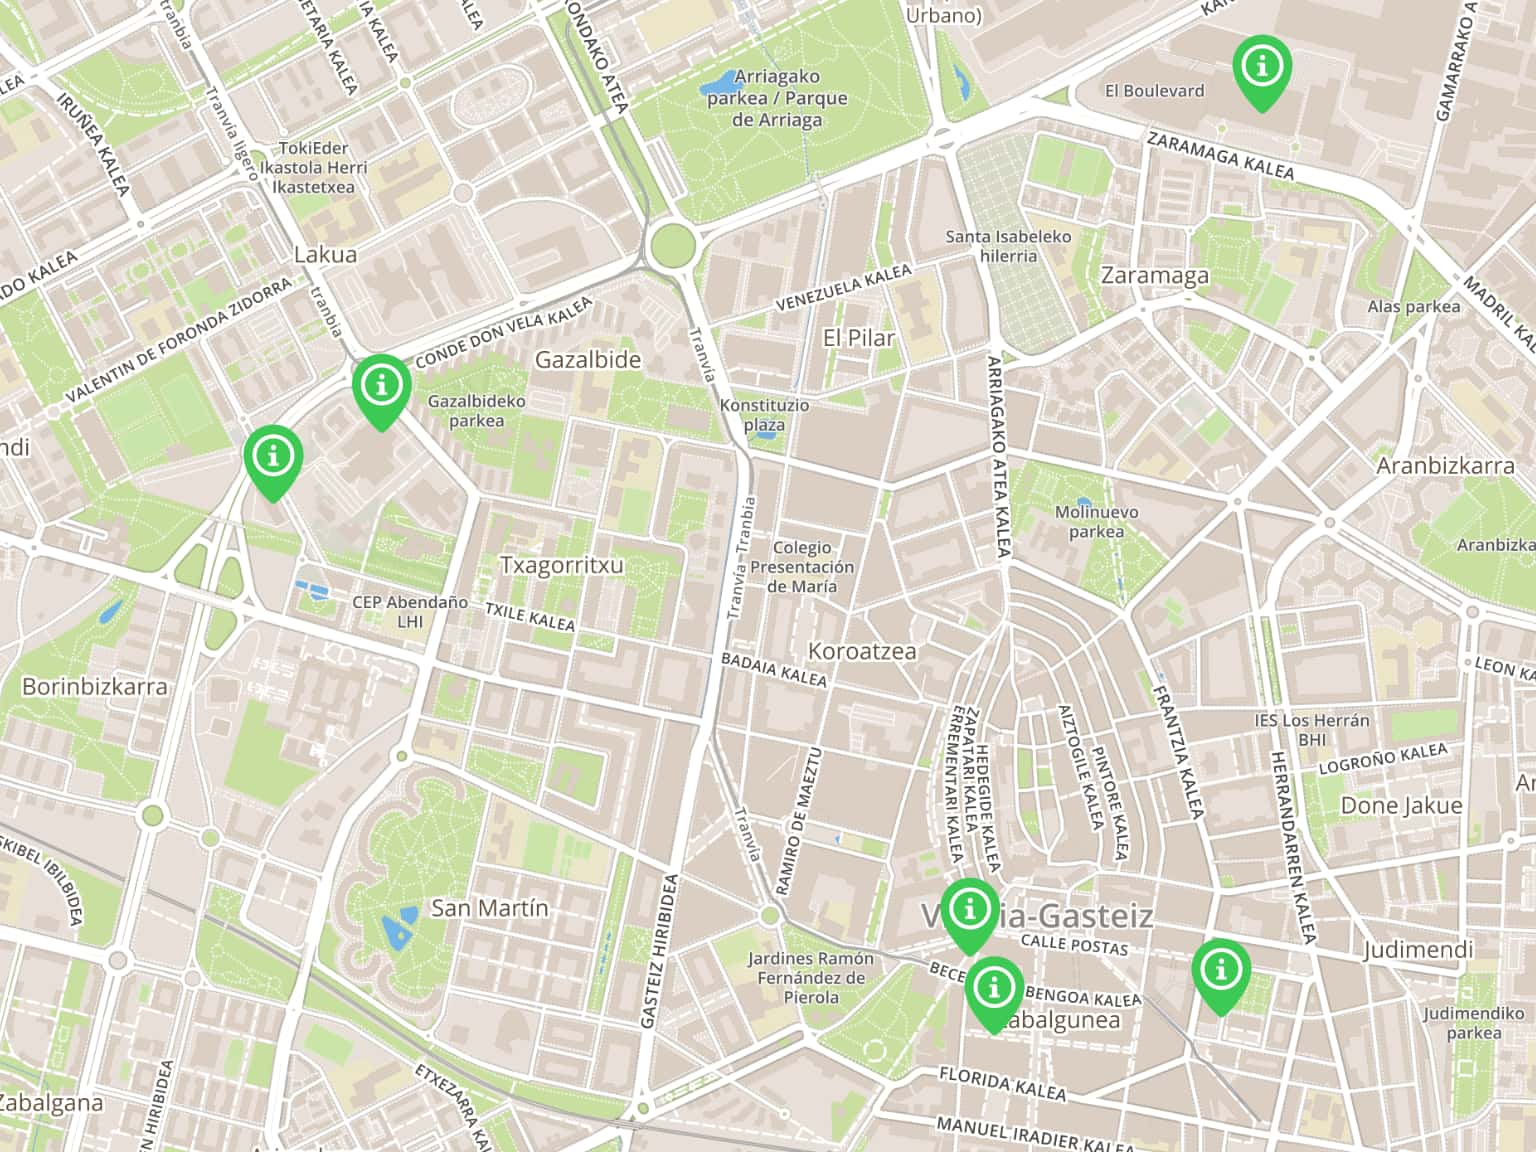Open the info marker west of Gazalbideko parkea
The width and height of the screenshot is (1536, 1152).
click(x=273, y=461)
